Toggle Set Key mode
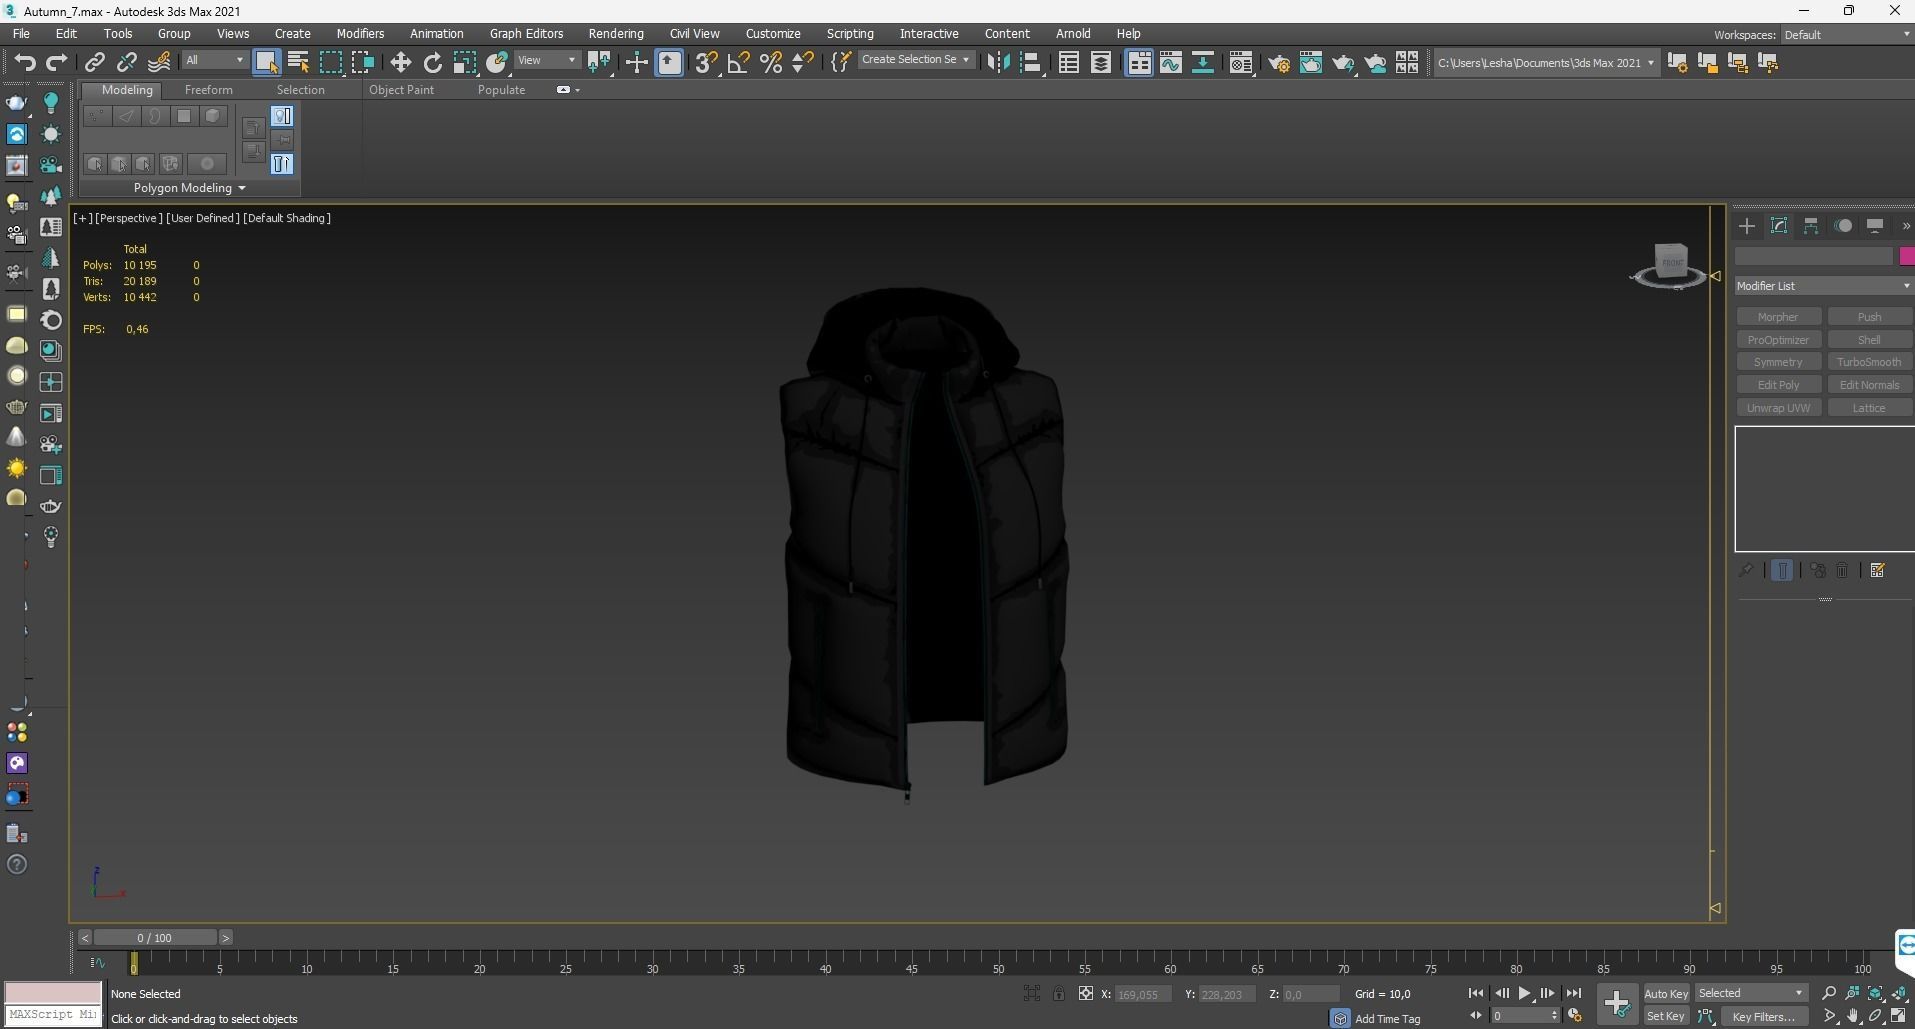This screenshot has height=1029, width=1915. click(x=1666, y=1016)
